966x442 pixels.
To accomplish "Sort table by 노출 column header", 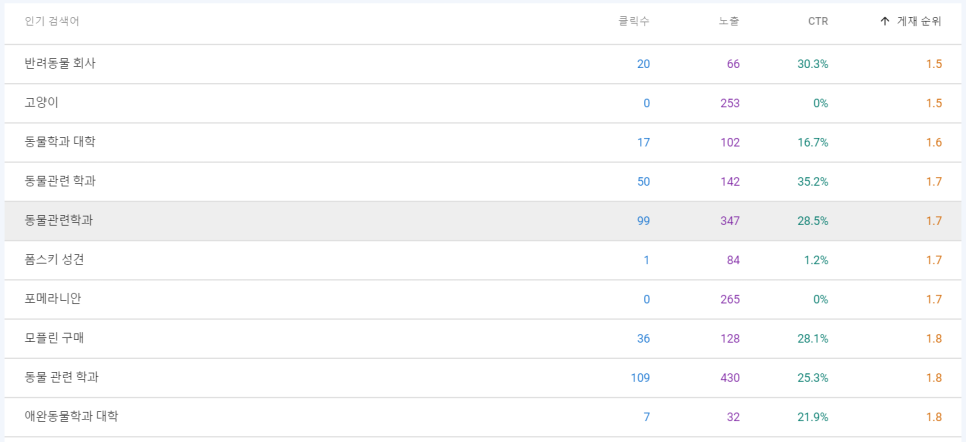I will [x=729, y=21].
